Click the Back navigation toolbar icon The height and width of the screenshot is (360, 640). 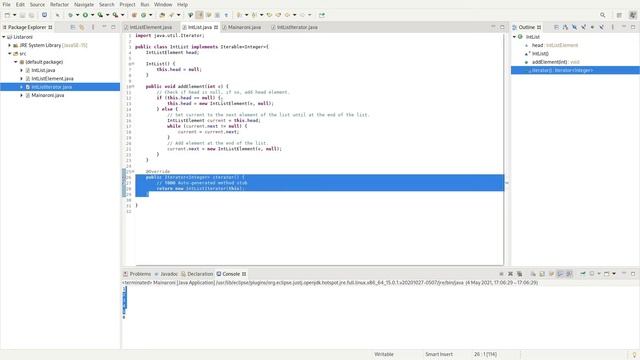[x=287, y=15]
